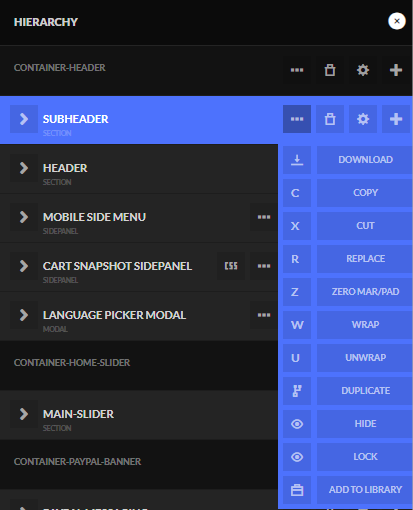Expand the Mobile Side Menu chevron

point(24,217)
